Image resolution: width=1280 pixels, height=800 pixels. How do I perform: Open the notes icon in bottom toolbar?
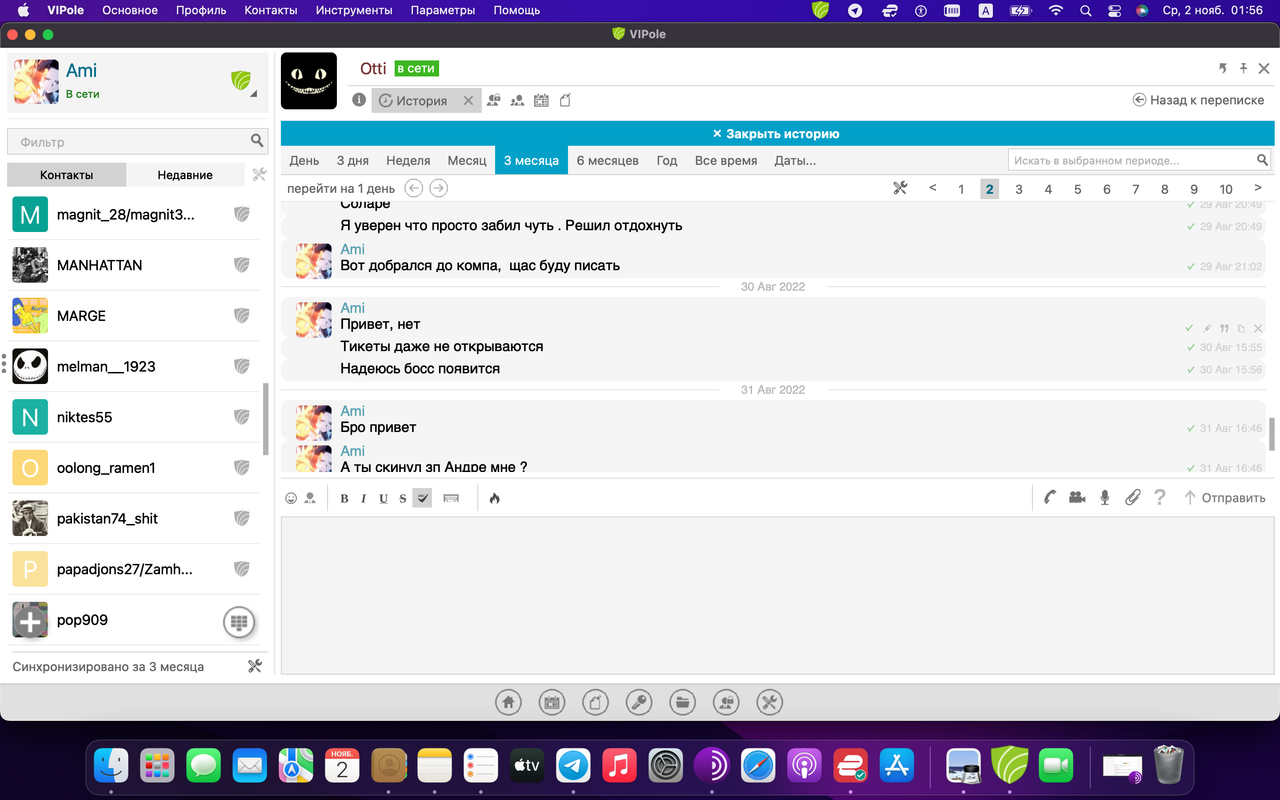point(595,702)
